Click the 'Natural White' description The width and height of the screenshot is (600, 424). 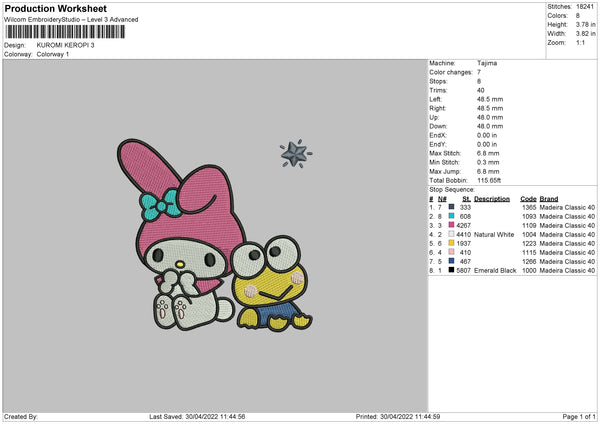pyautogui.click(x=494, y=235)
